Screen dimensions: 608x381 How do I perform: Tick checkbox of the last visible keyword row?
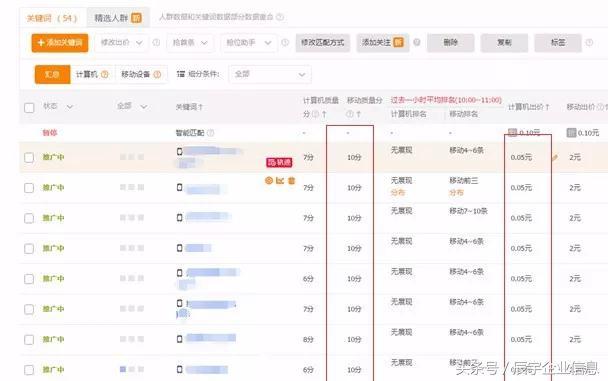pos(29,370)
